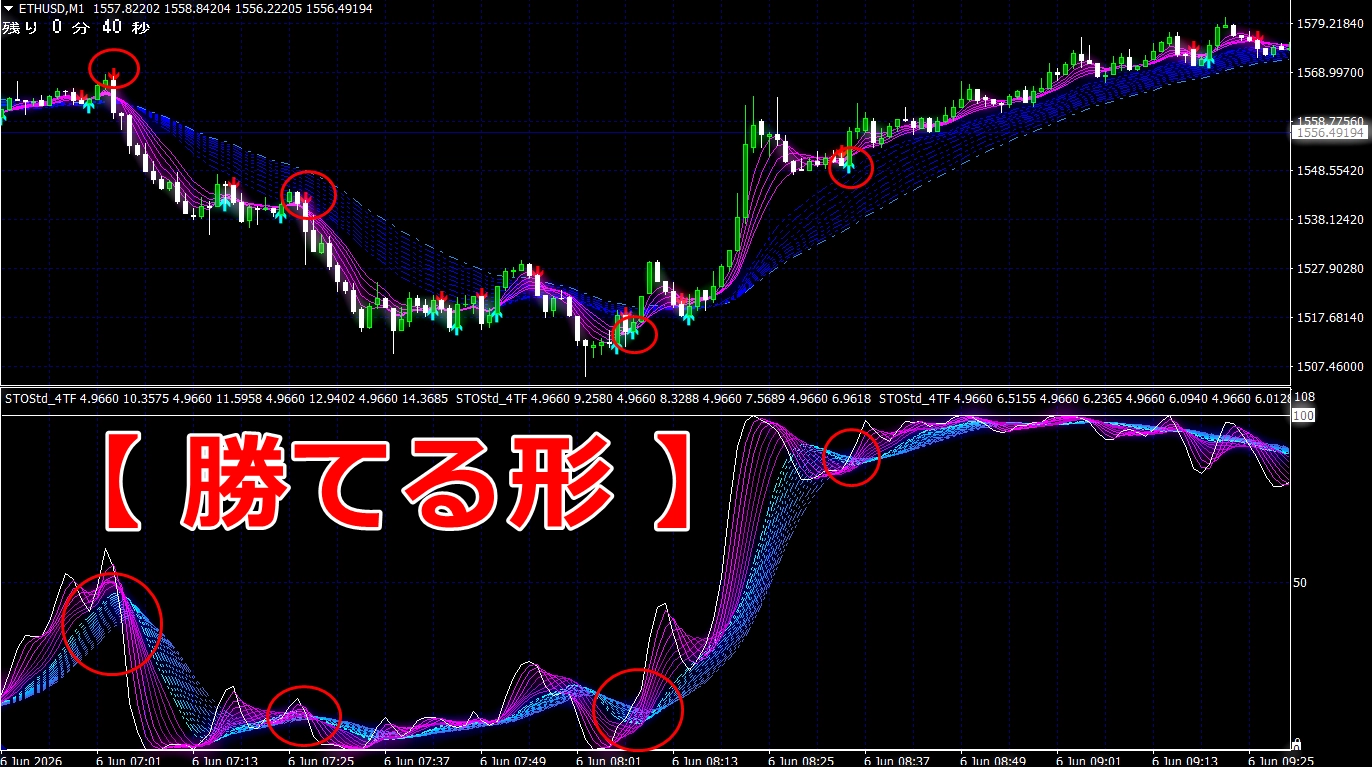1372x767 pixels.
Task: Click the 6 Jun 08:13 time label
Action: pyautogui.click(x=706, y=760)
